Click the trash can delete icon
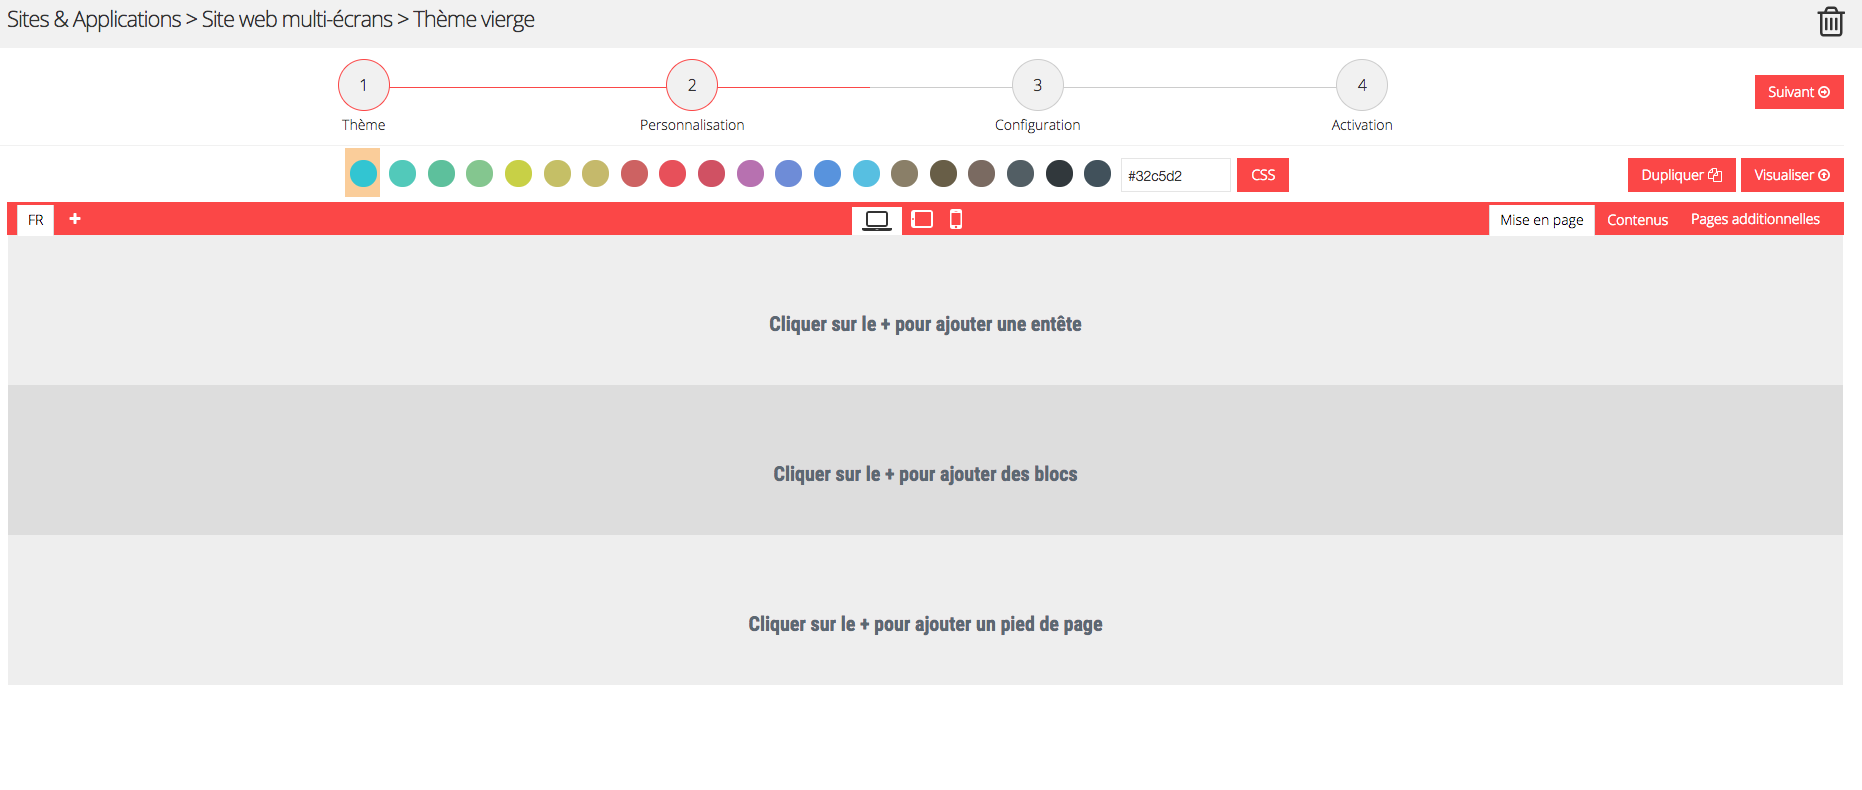The height and width of the screenshot is (790, 1862). [x=1830, y=21]
